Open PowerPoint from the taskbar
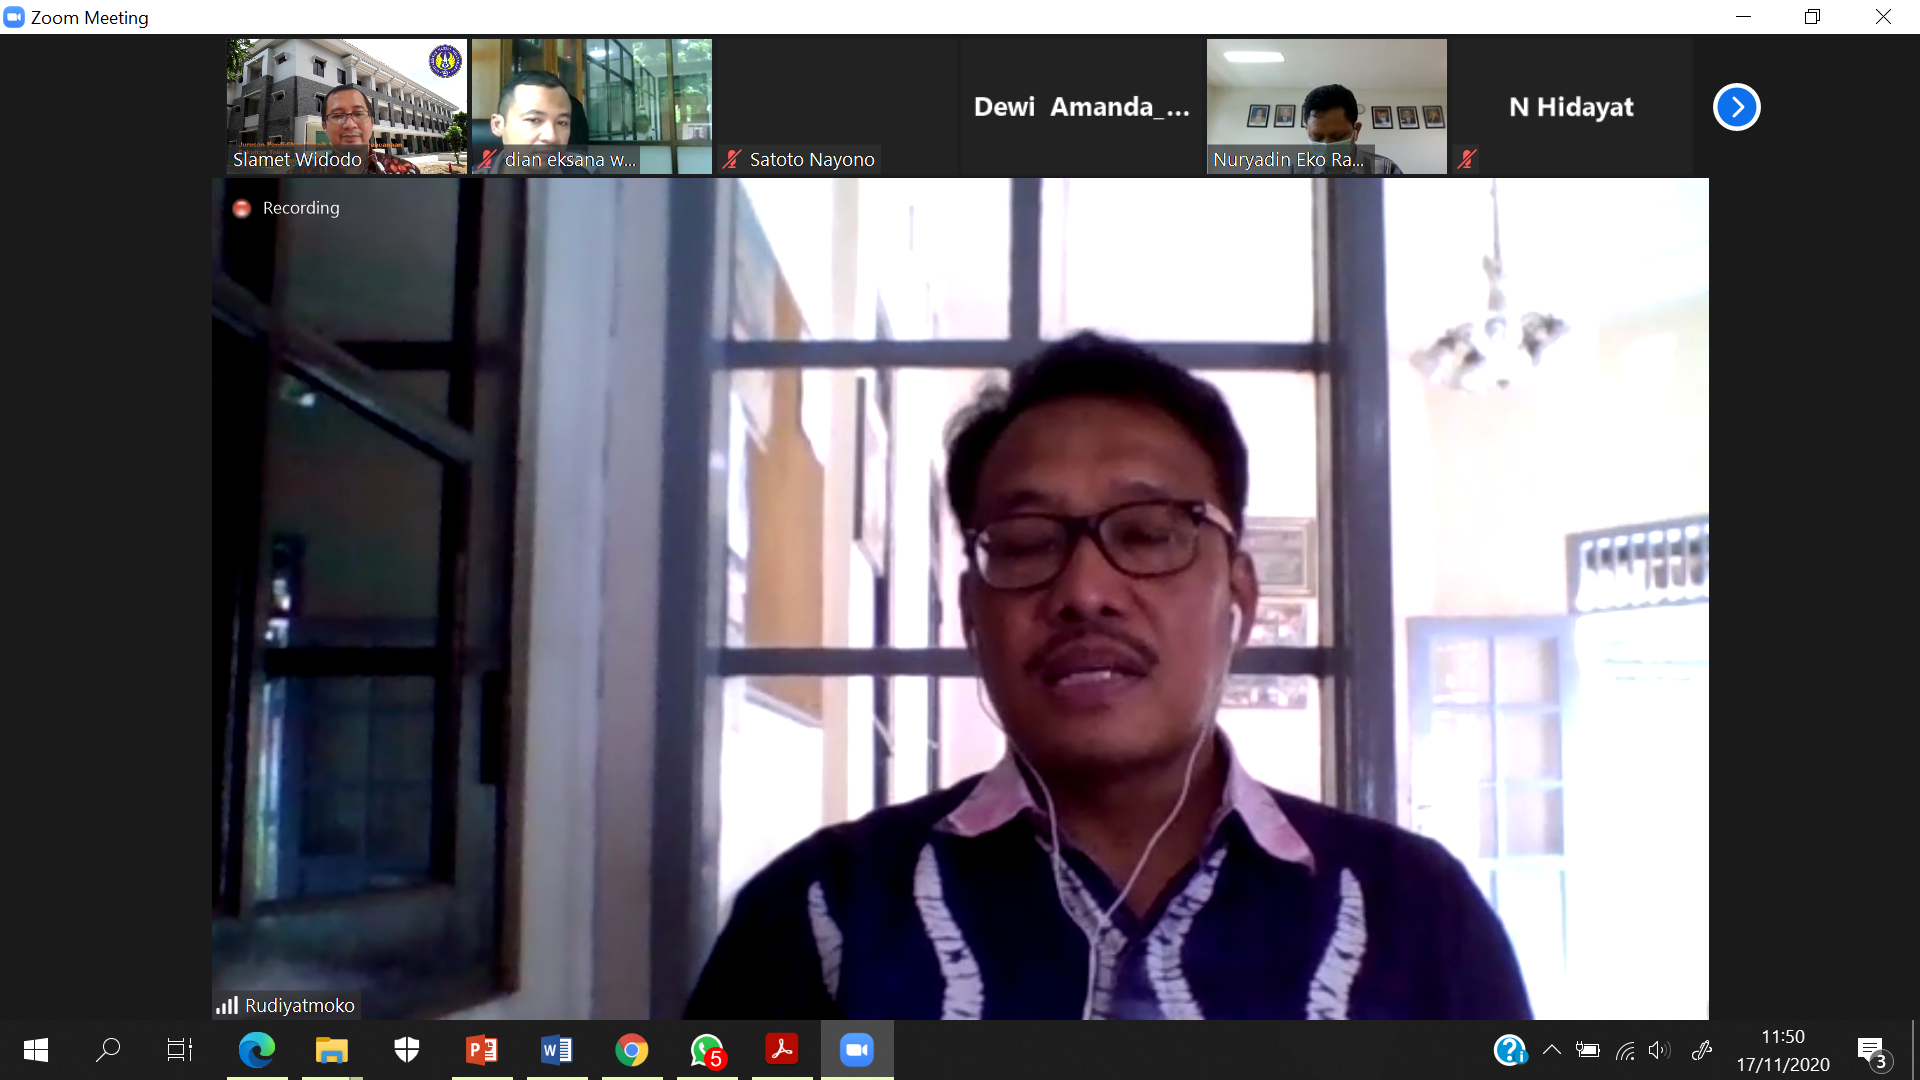The width and height of the screenshot is (1920, 1080). (482, 1050)
